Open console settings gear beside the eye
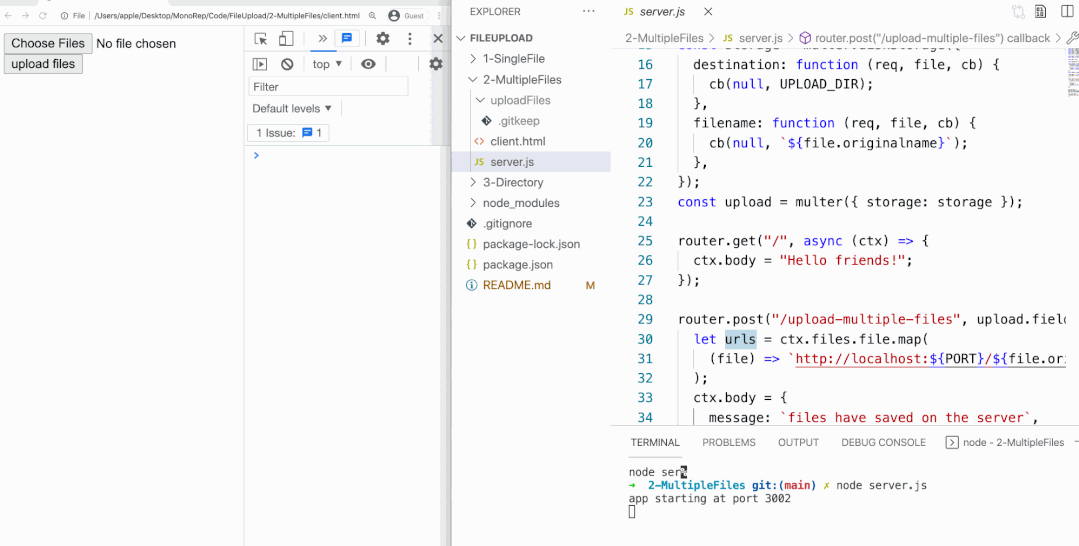 436,64
